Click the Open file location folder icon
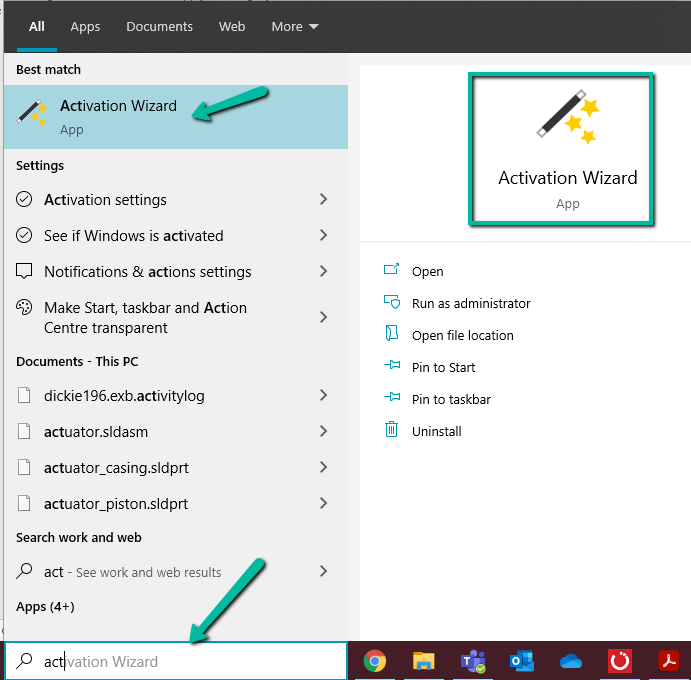Screen dimensions: 691x680 [x=391, y=334]
